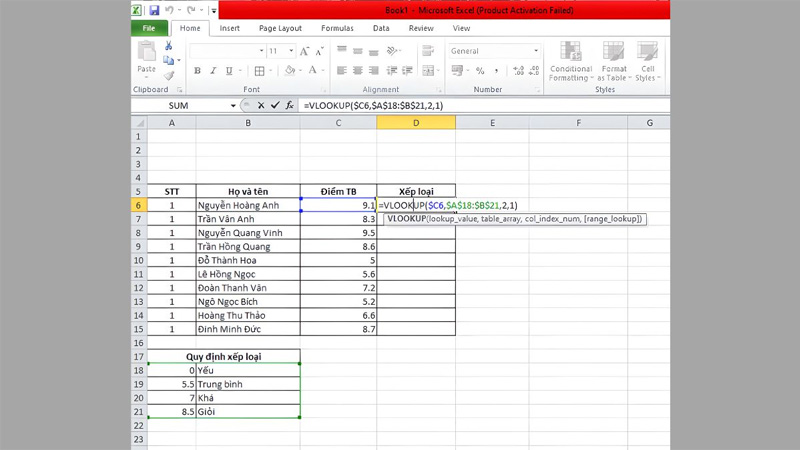This screenshot has height=450, width=800.
Task: Open the Formulas ribbon tab
Action: click(337, 29)
